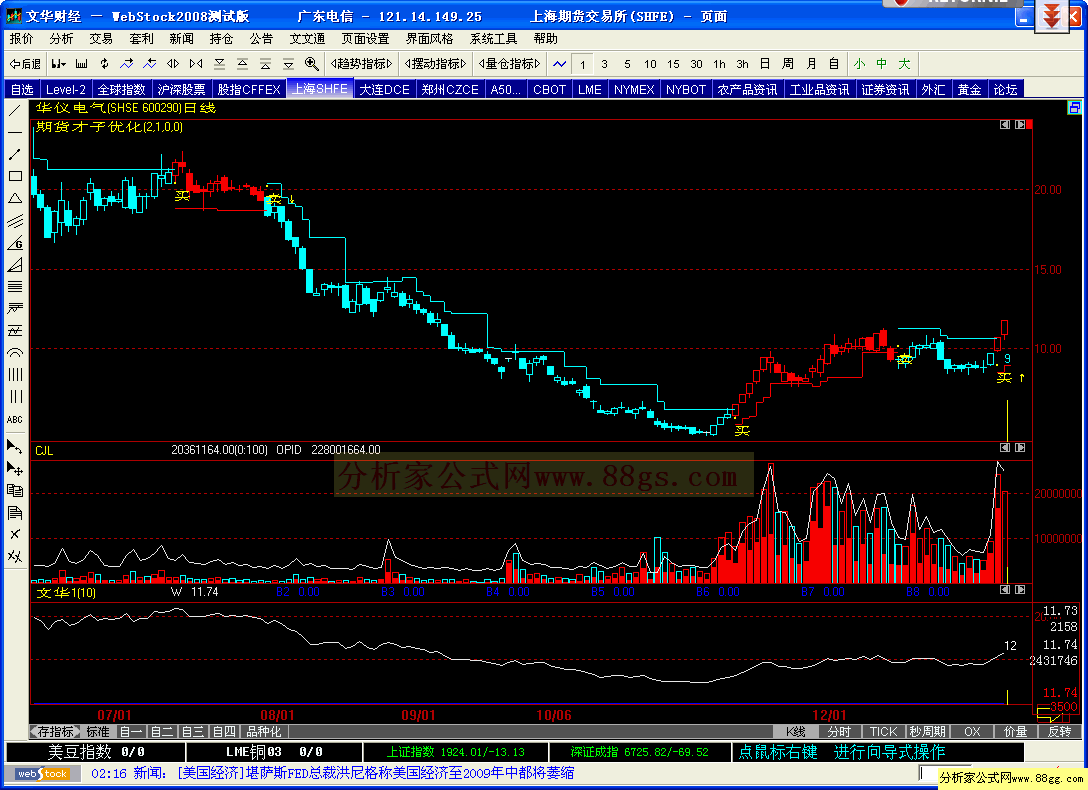Click the copy documents sidebar icon
Screen dimensions: 1088x790
click(15, 490)
